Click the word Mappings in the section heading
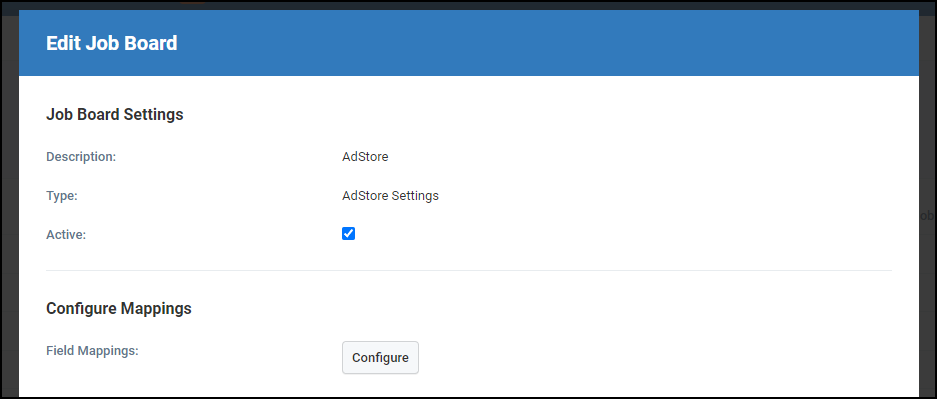This screenshot has width=937, height=399. coord(156,309)
